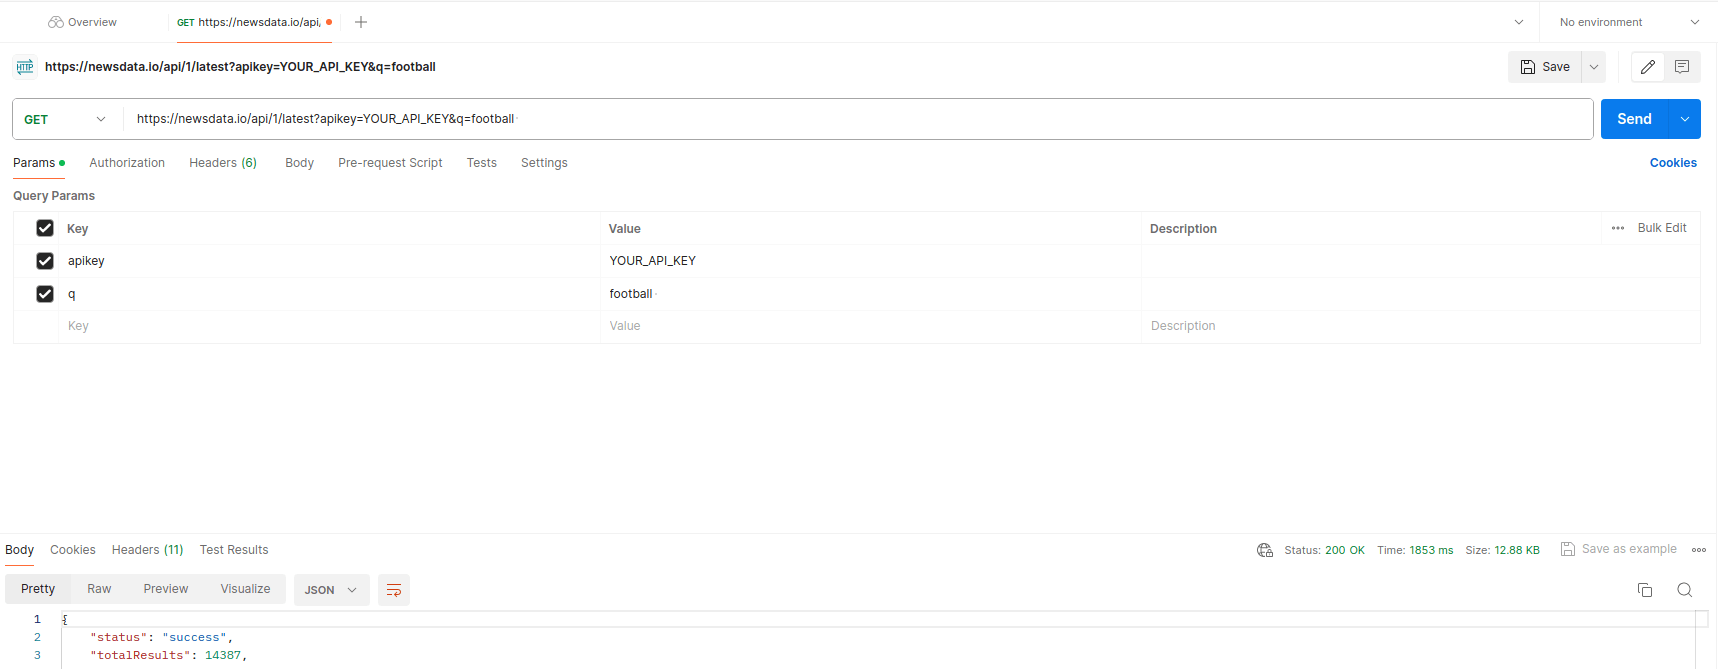Screen dimensions: 1718x669
Task: Expand the tab list chevron
Action: point(1519,22)
